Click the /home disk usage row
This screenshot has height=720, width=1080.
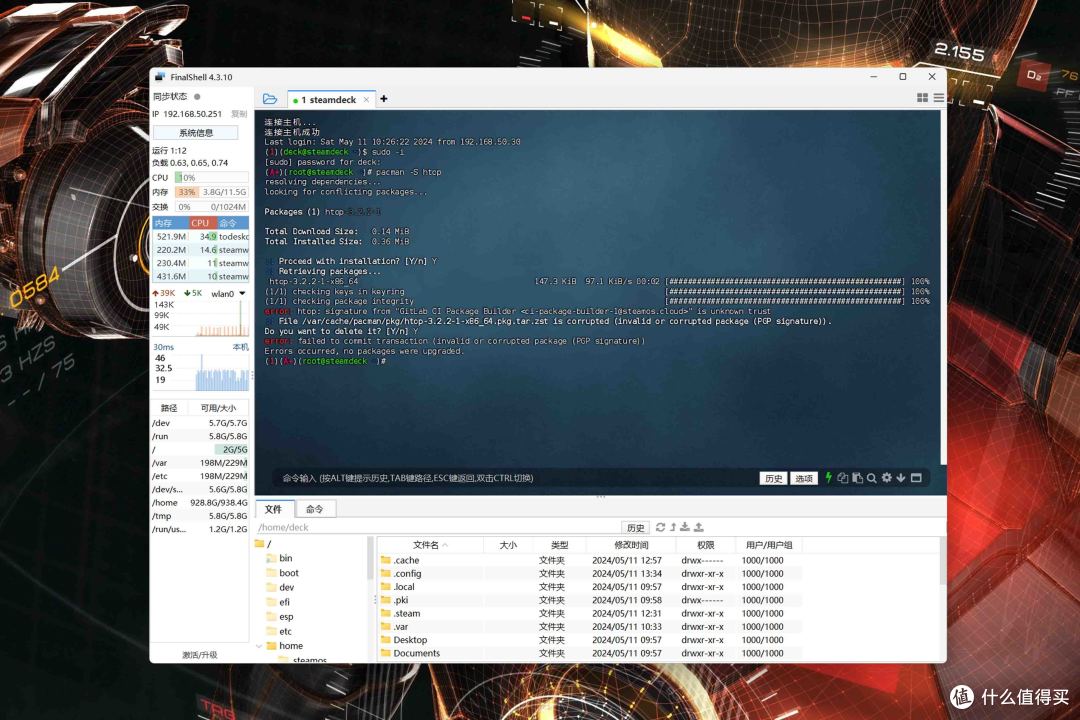(200, 503)
